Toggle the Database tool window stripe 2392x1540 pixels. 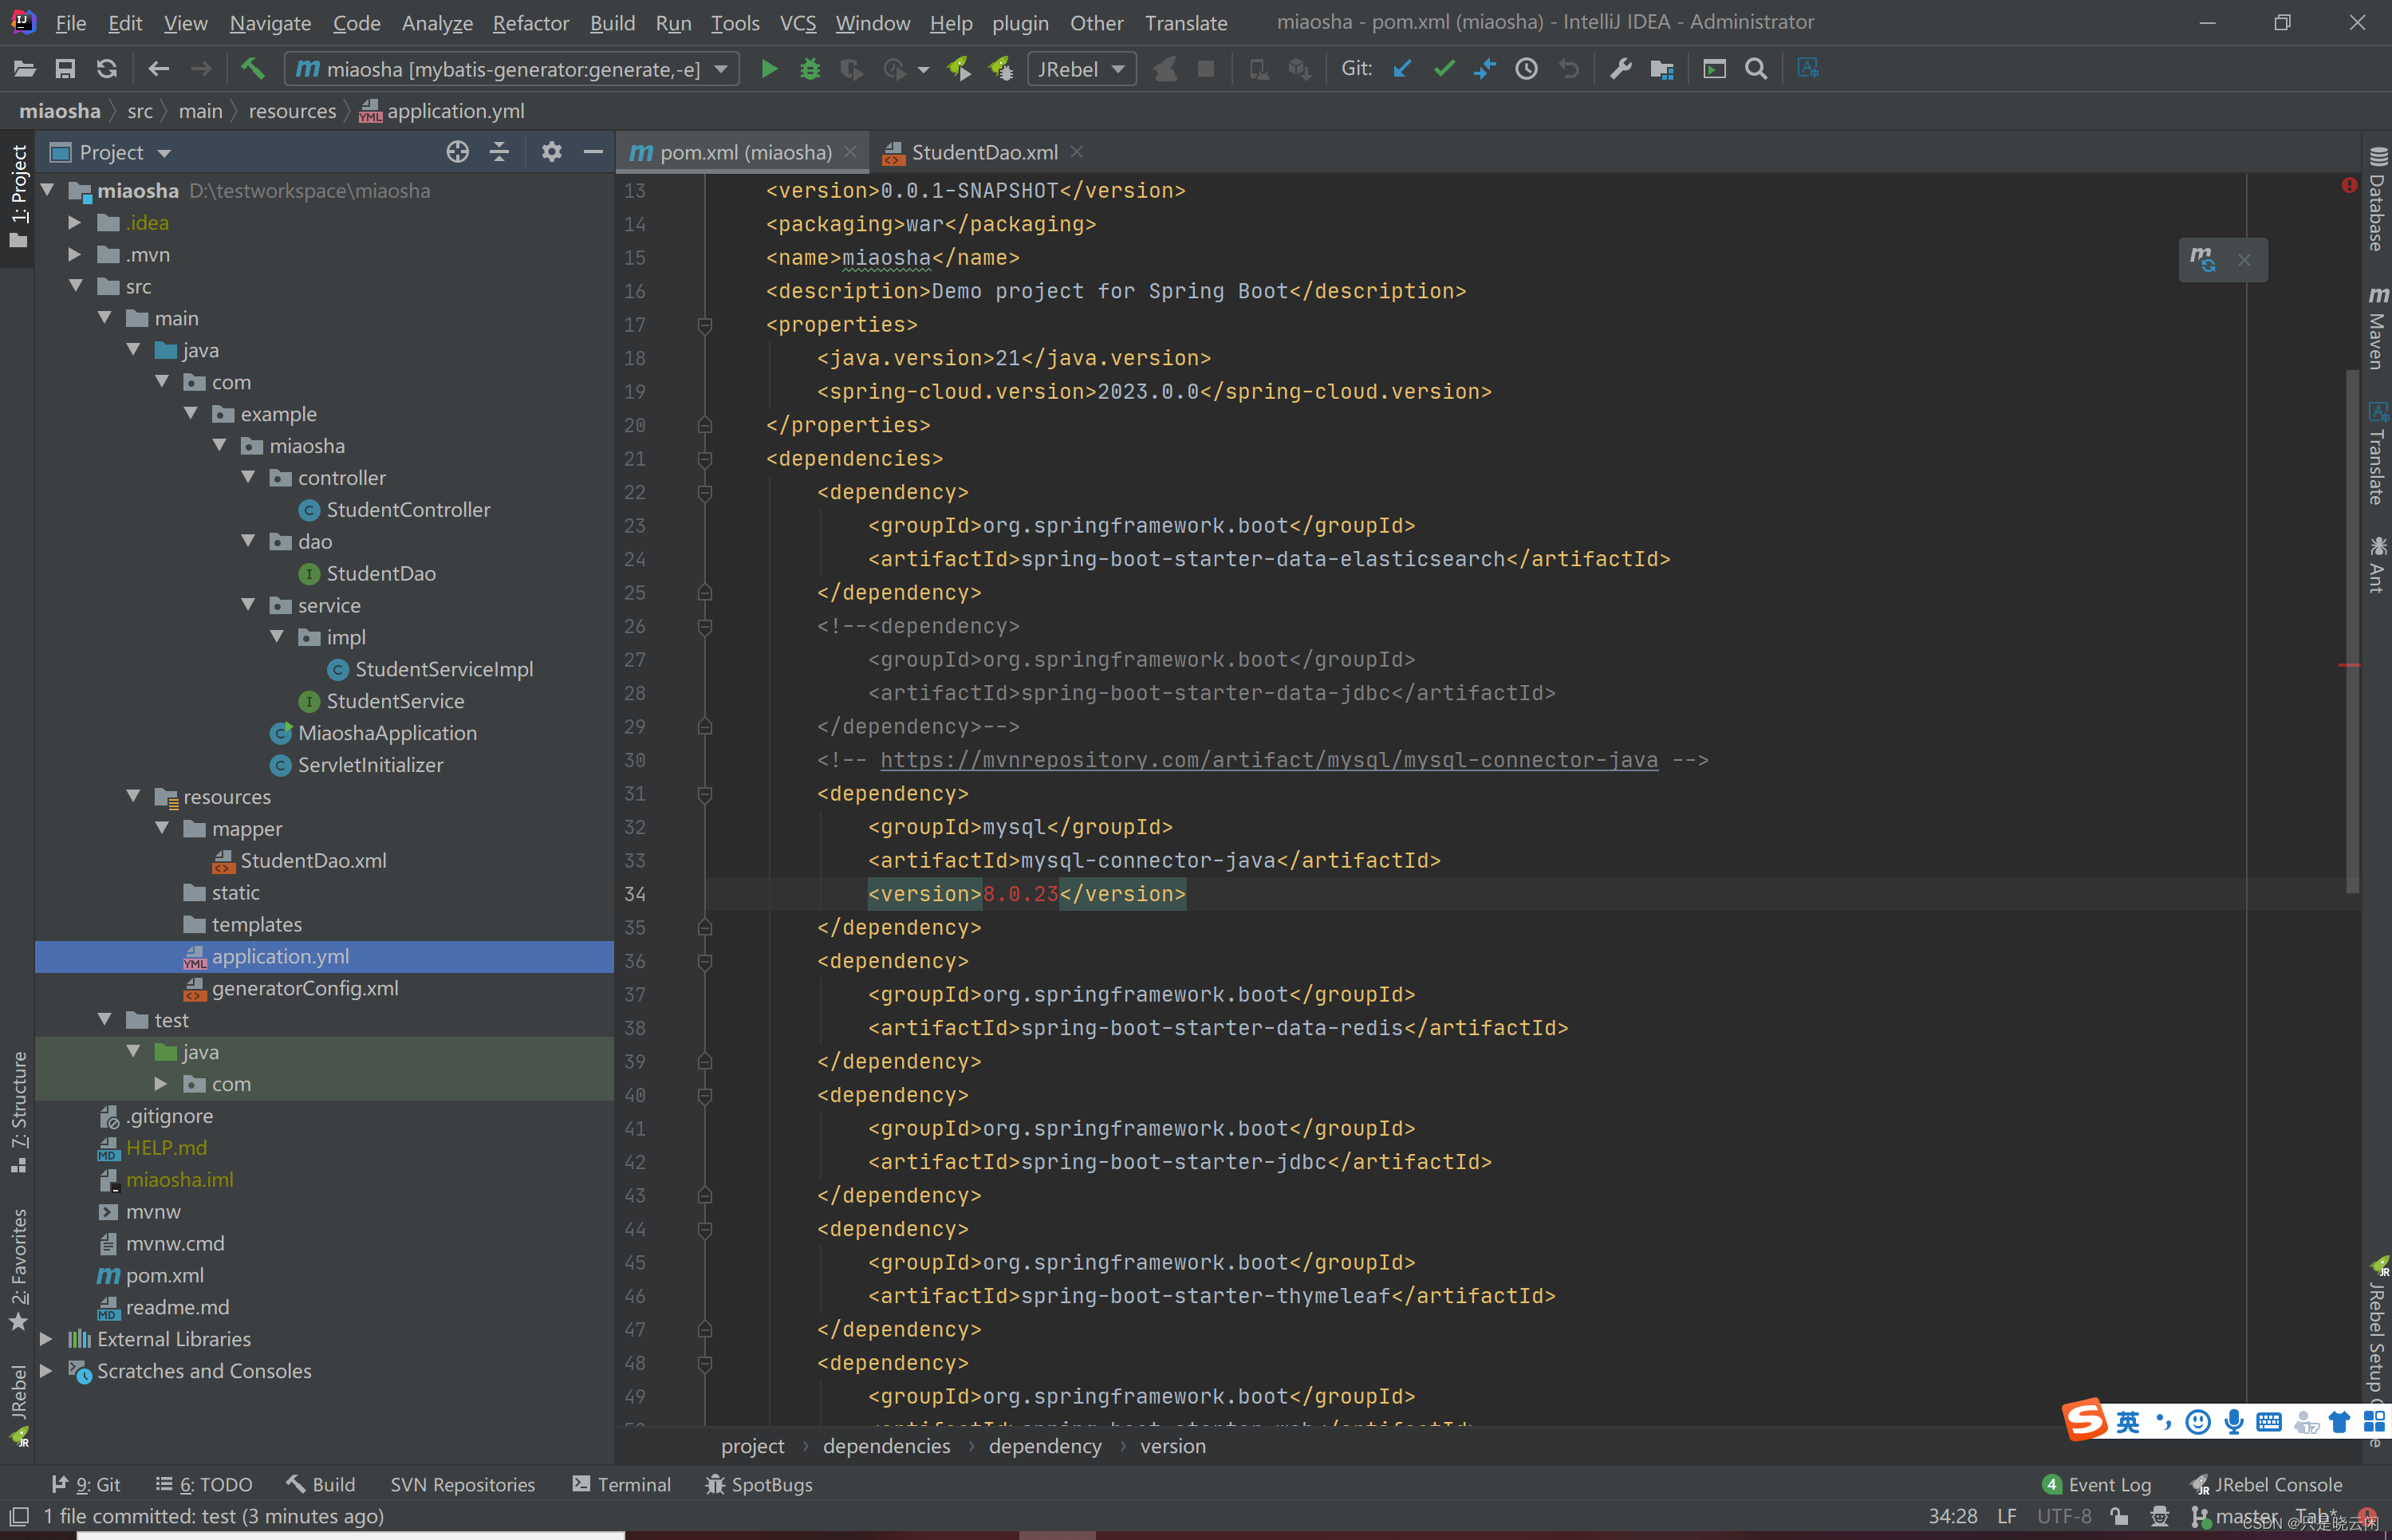coord(2377,200)
